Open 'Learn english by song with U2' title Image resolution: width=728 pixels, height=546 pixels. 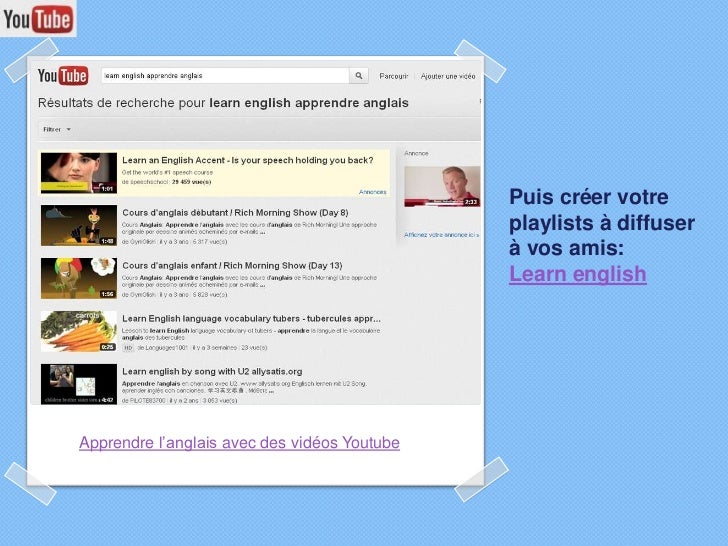(212, 371)
